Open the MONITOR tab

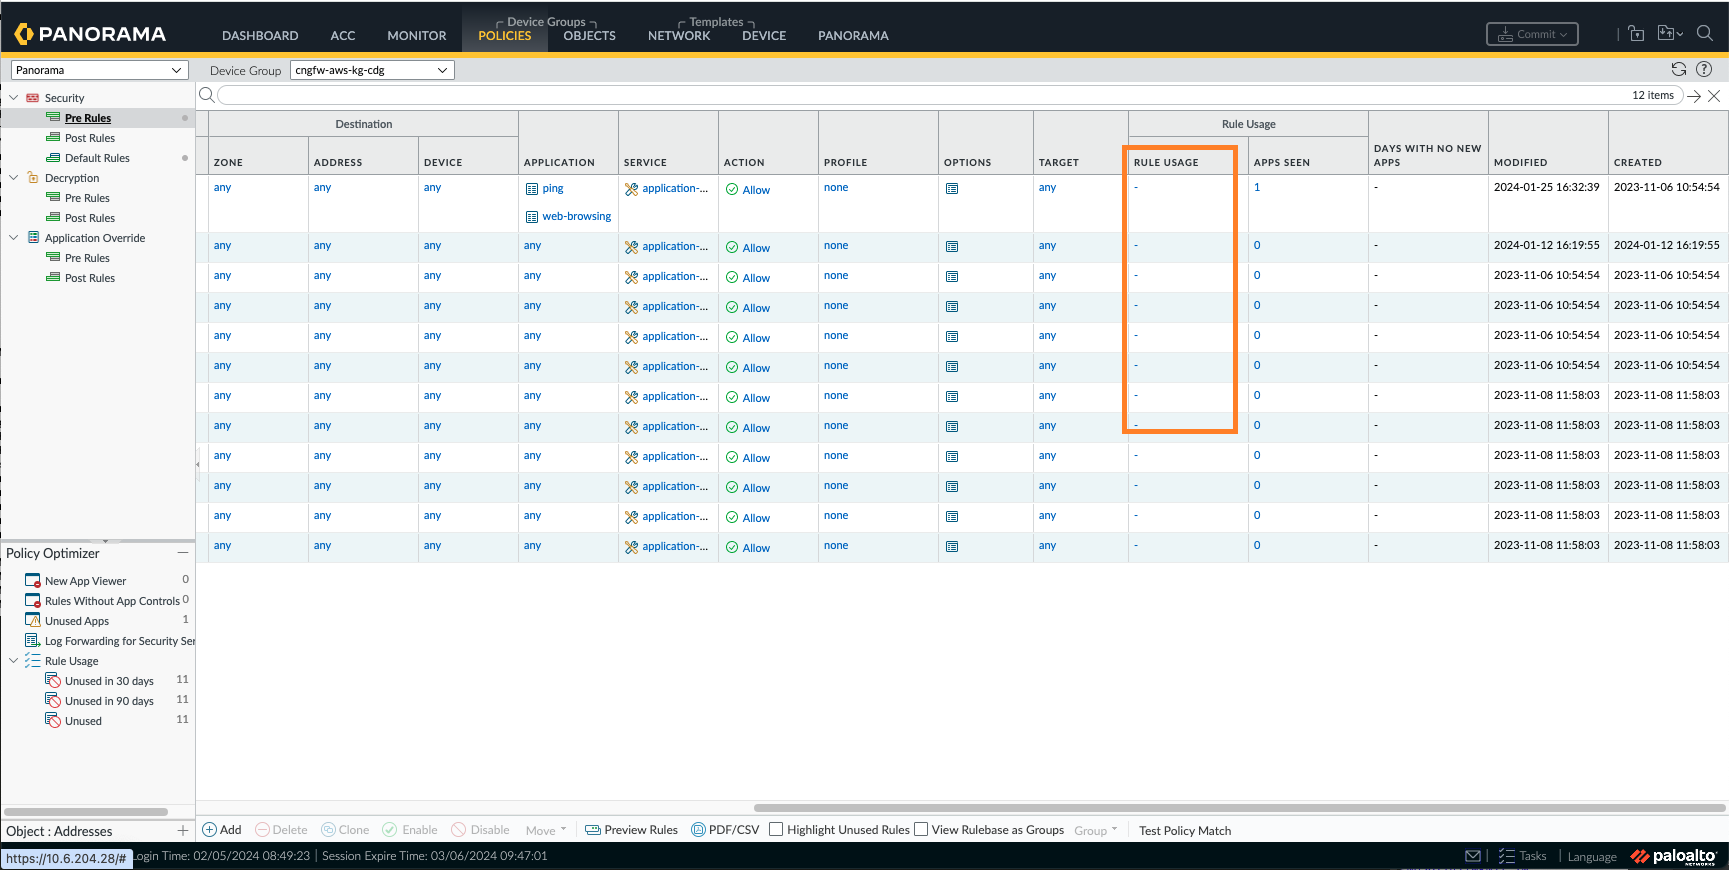coord(416,36)
